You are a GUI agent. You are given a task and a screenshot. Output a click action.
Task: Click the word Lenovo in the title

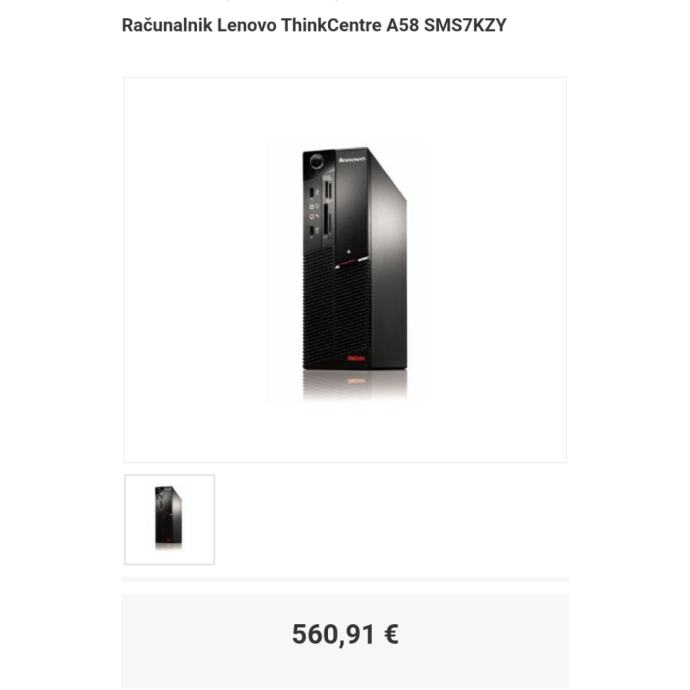pos(247,25)
